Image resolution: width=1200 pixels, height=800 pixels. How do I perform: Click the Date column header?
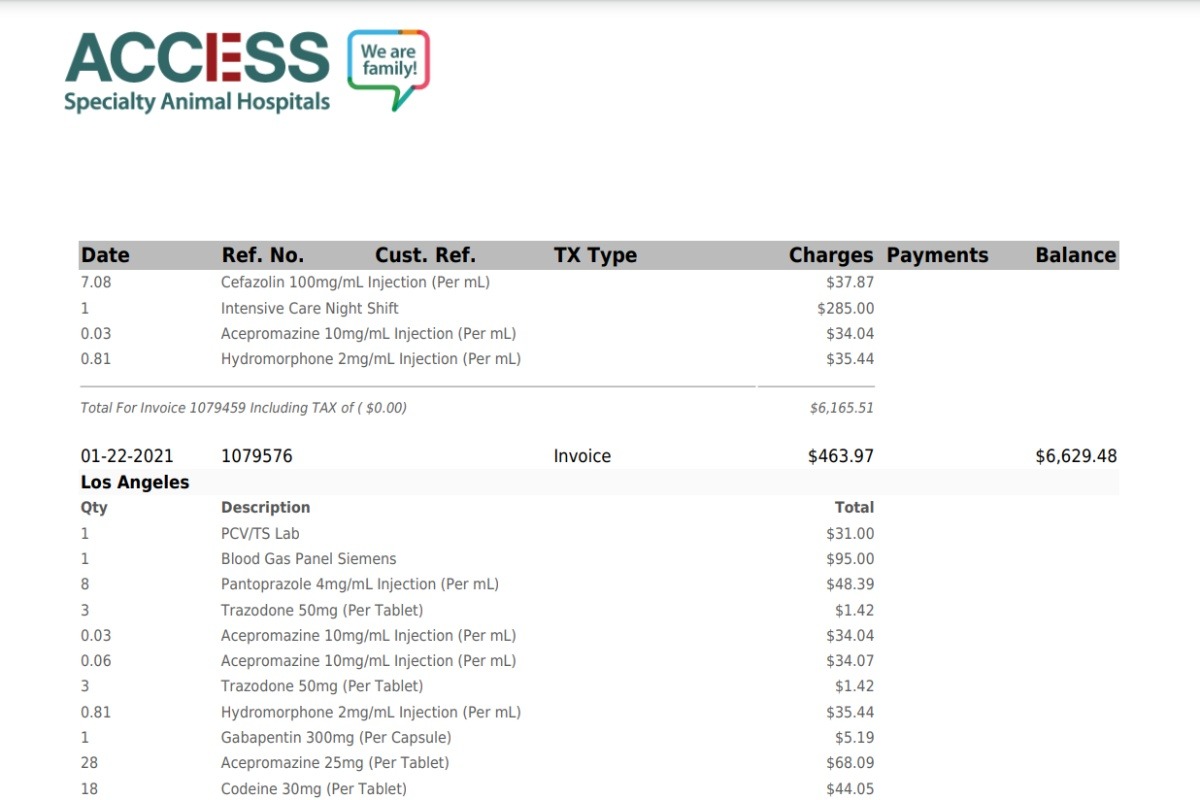point(105,255)
